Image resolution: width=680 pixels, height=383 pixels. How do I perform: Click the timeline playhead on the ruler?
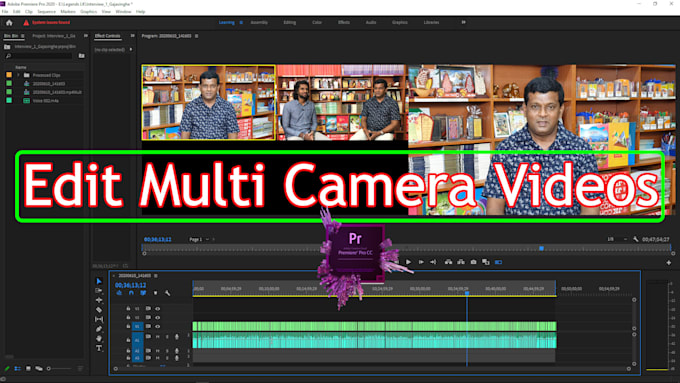click(x=467, y=294)
